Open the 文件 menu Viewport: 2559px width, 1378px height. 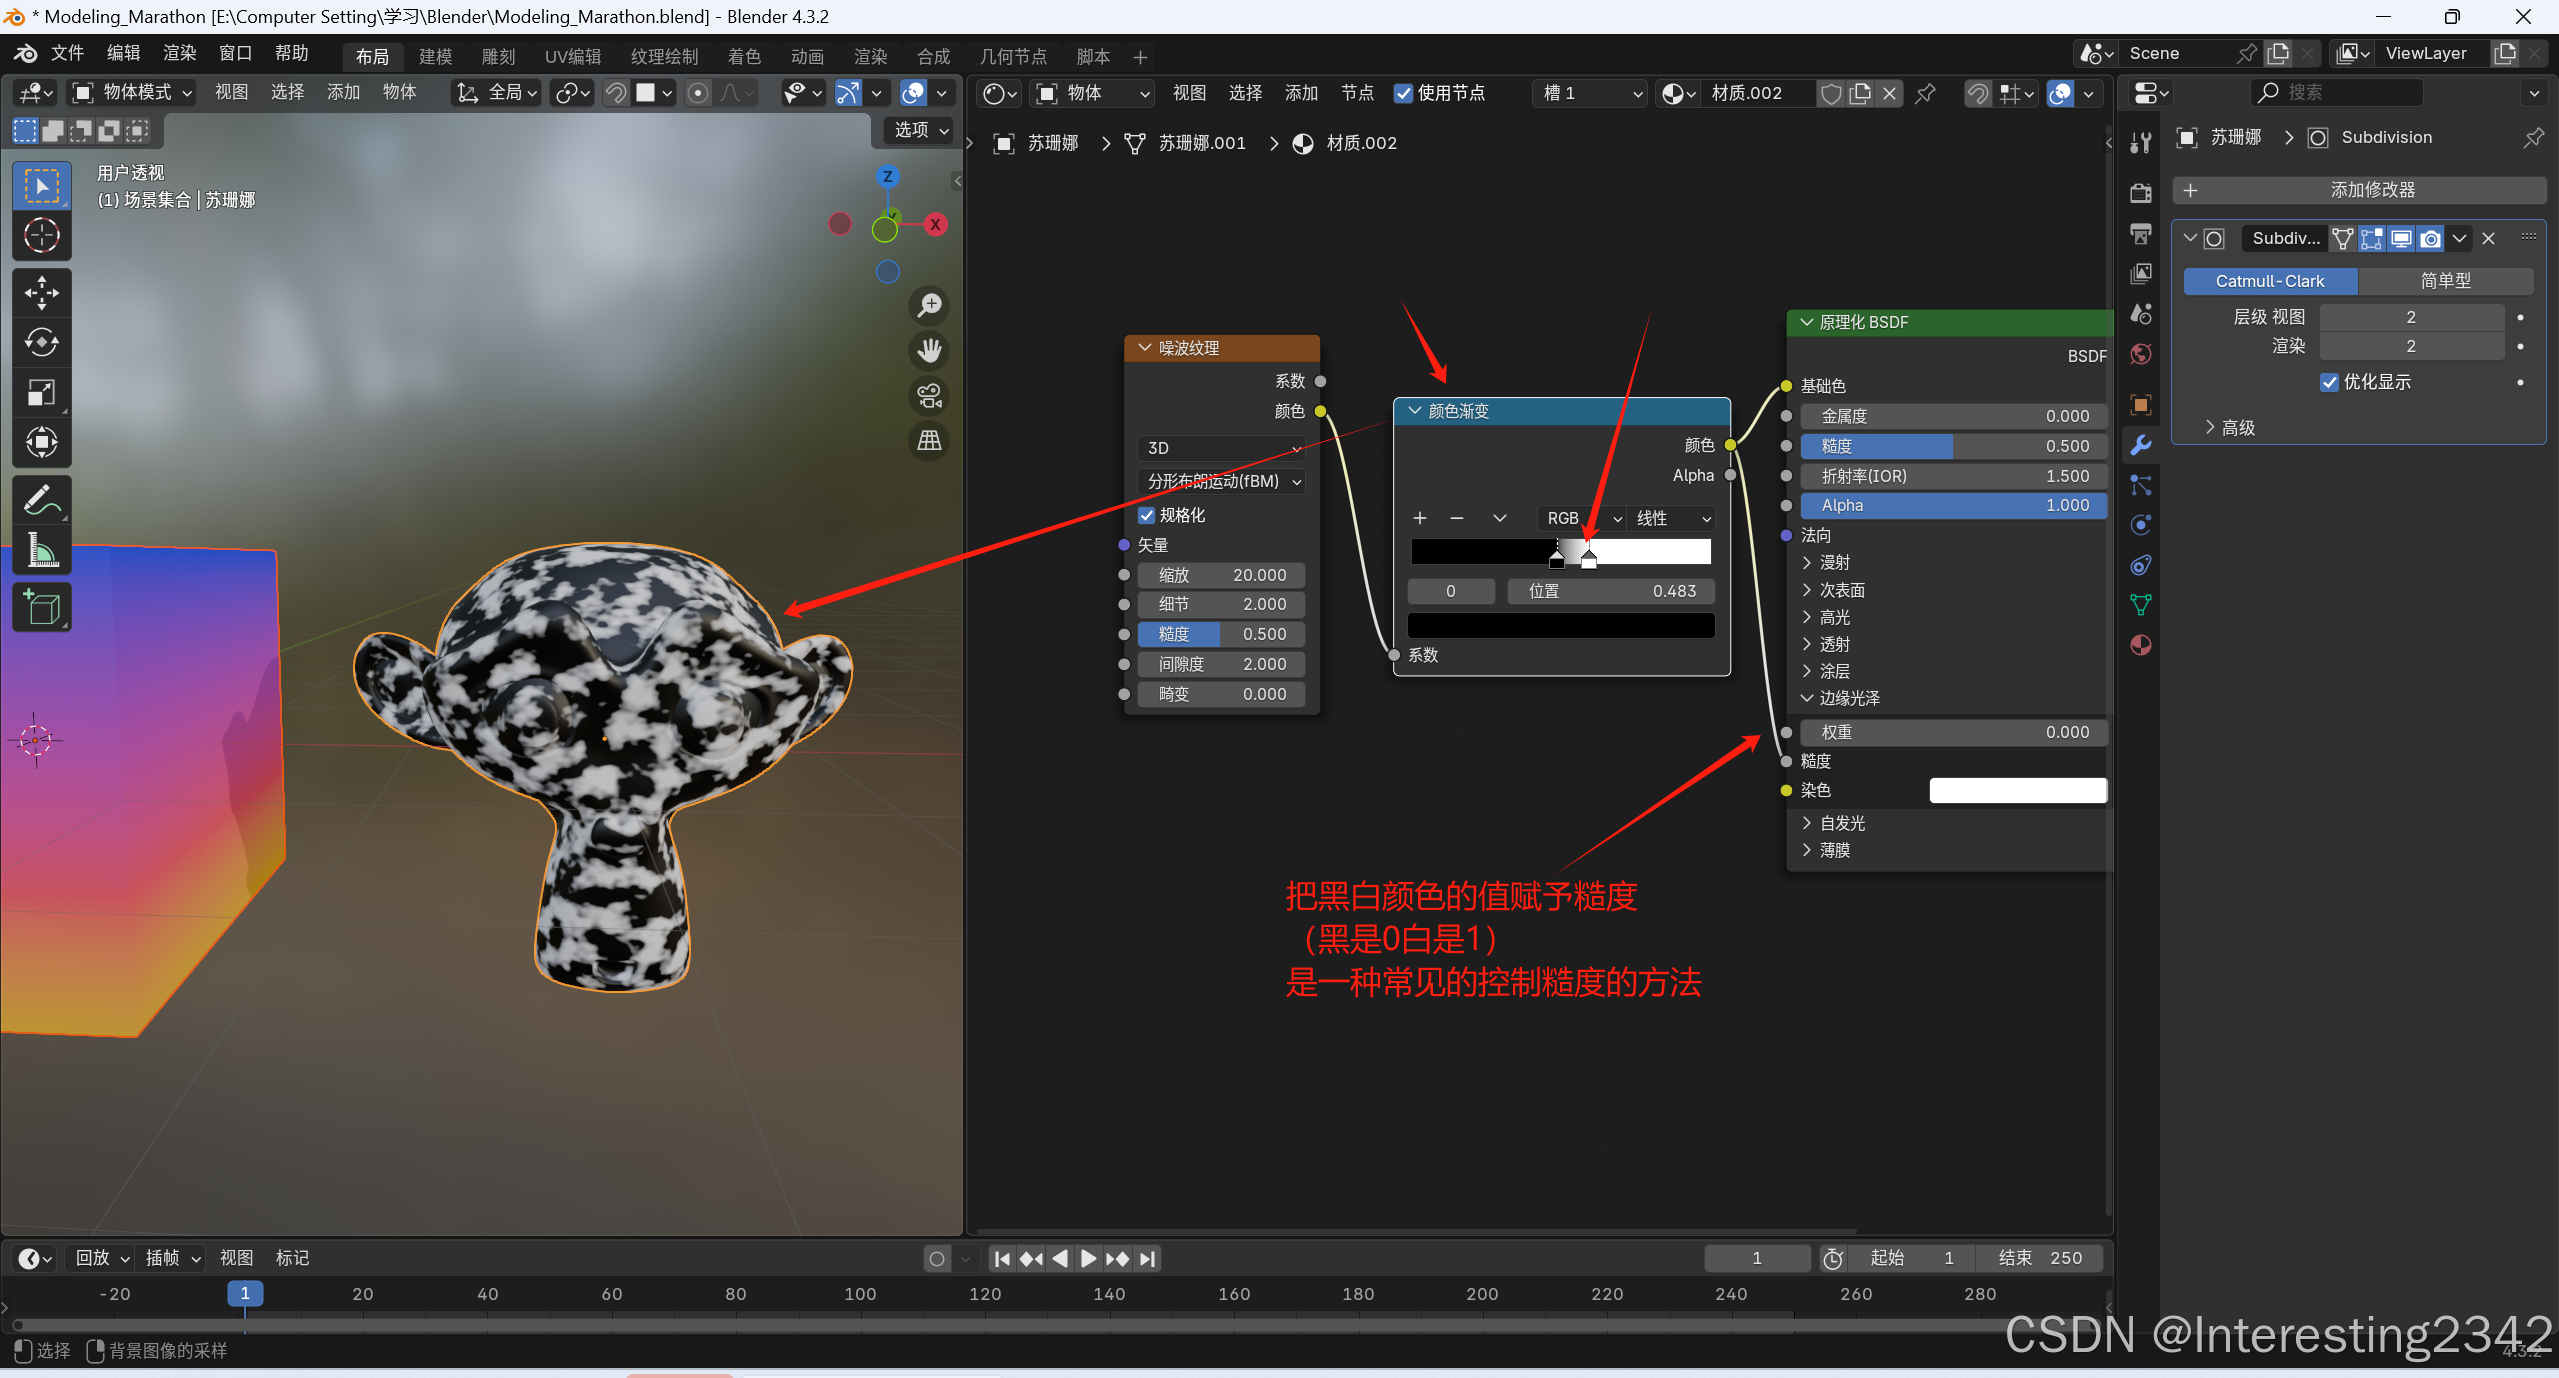point(67,53)
